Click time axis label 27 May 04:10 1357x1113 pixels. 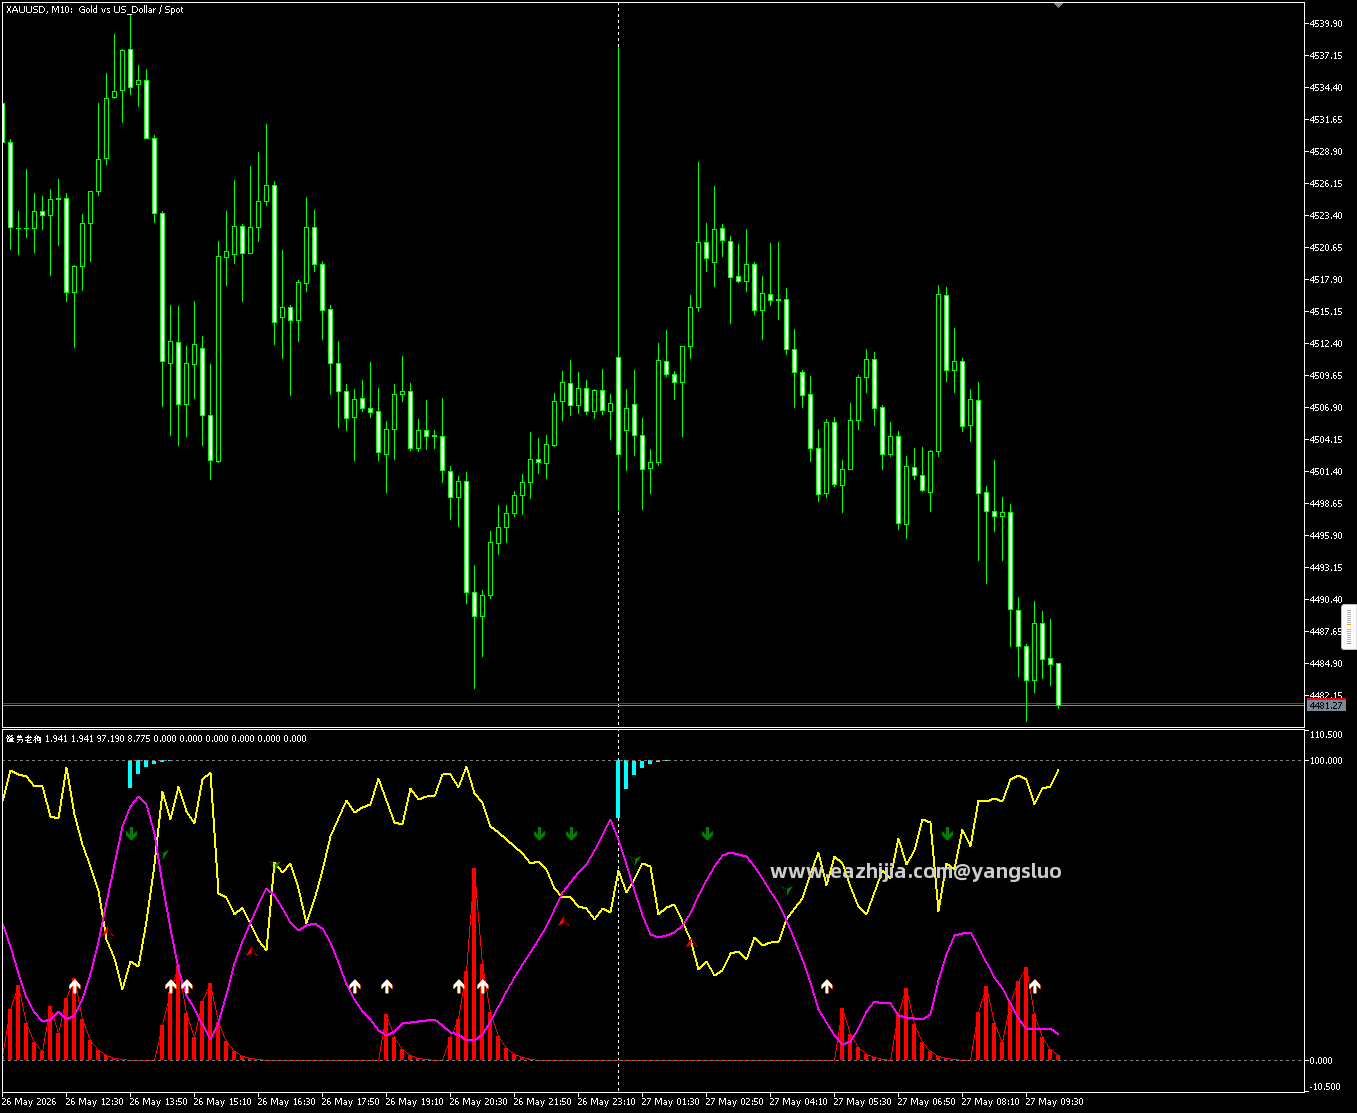799,1102
